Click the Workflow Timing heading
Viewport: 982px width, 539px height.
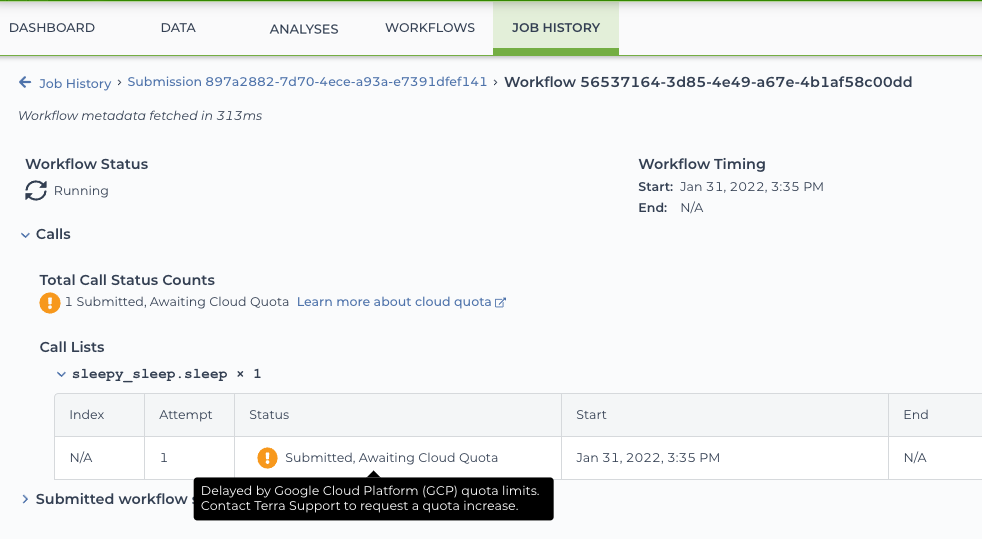[x=701, y=164]
